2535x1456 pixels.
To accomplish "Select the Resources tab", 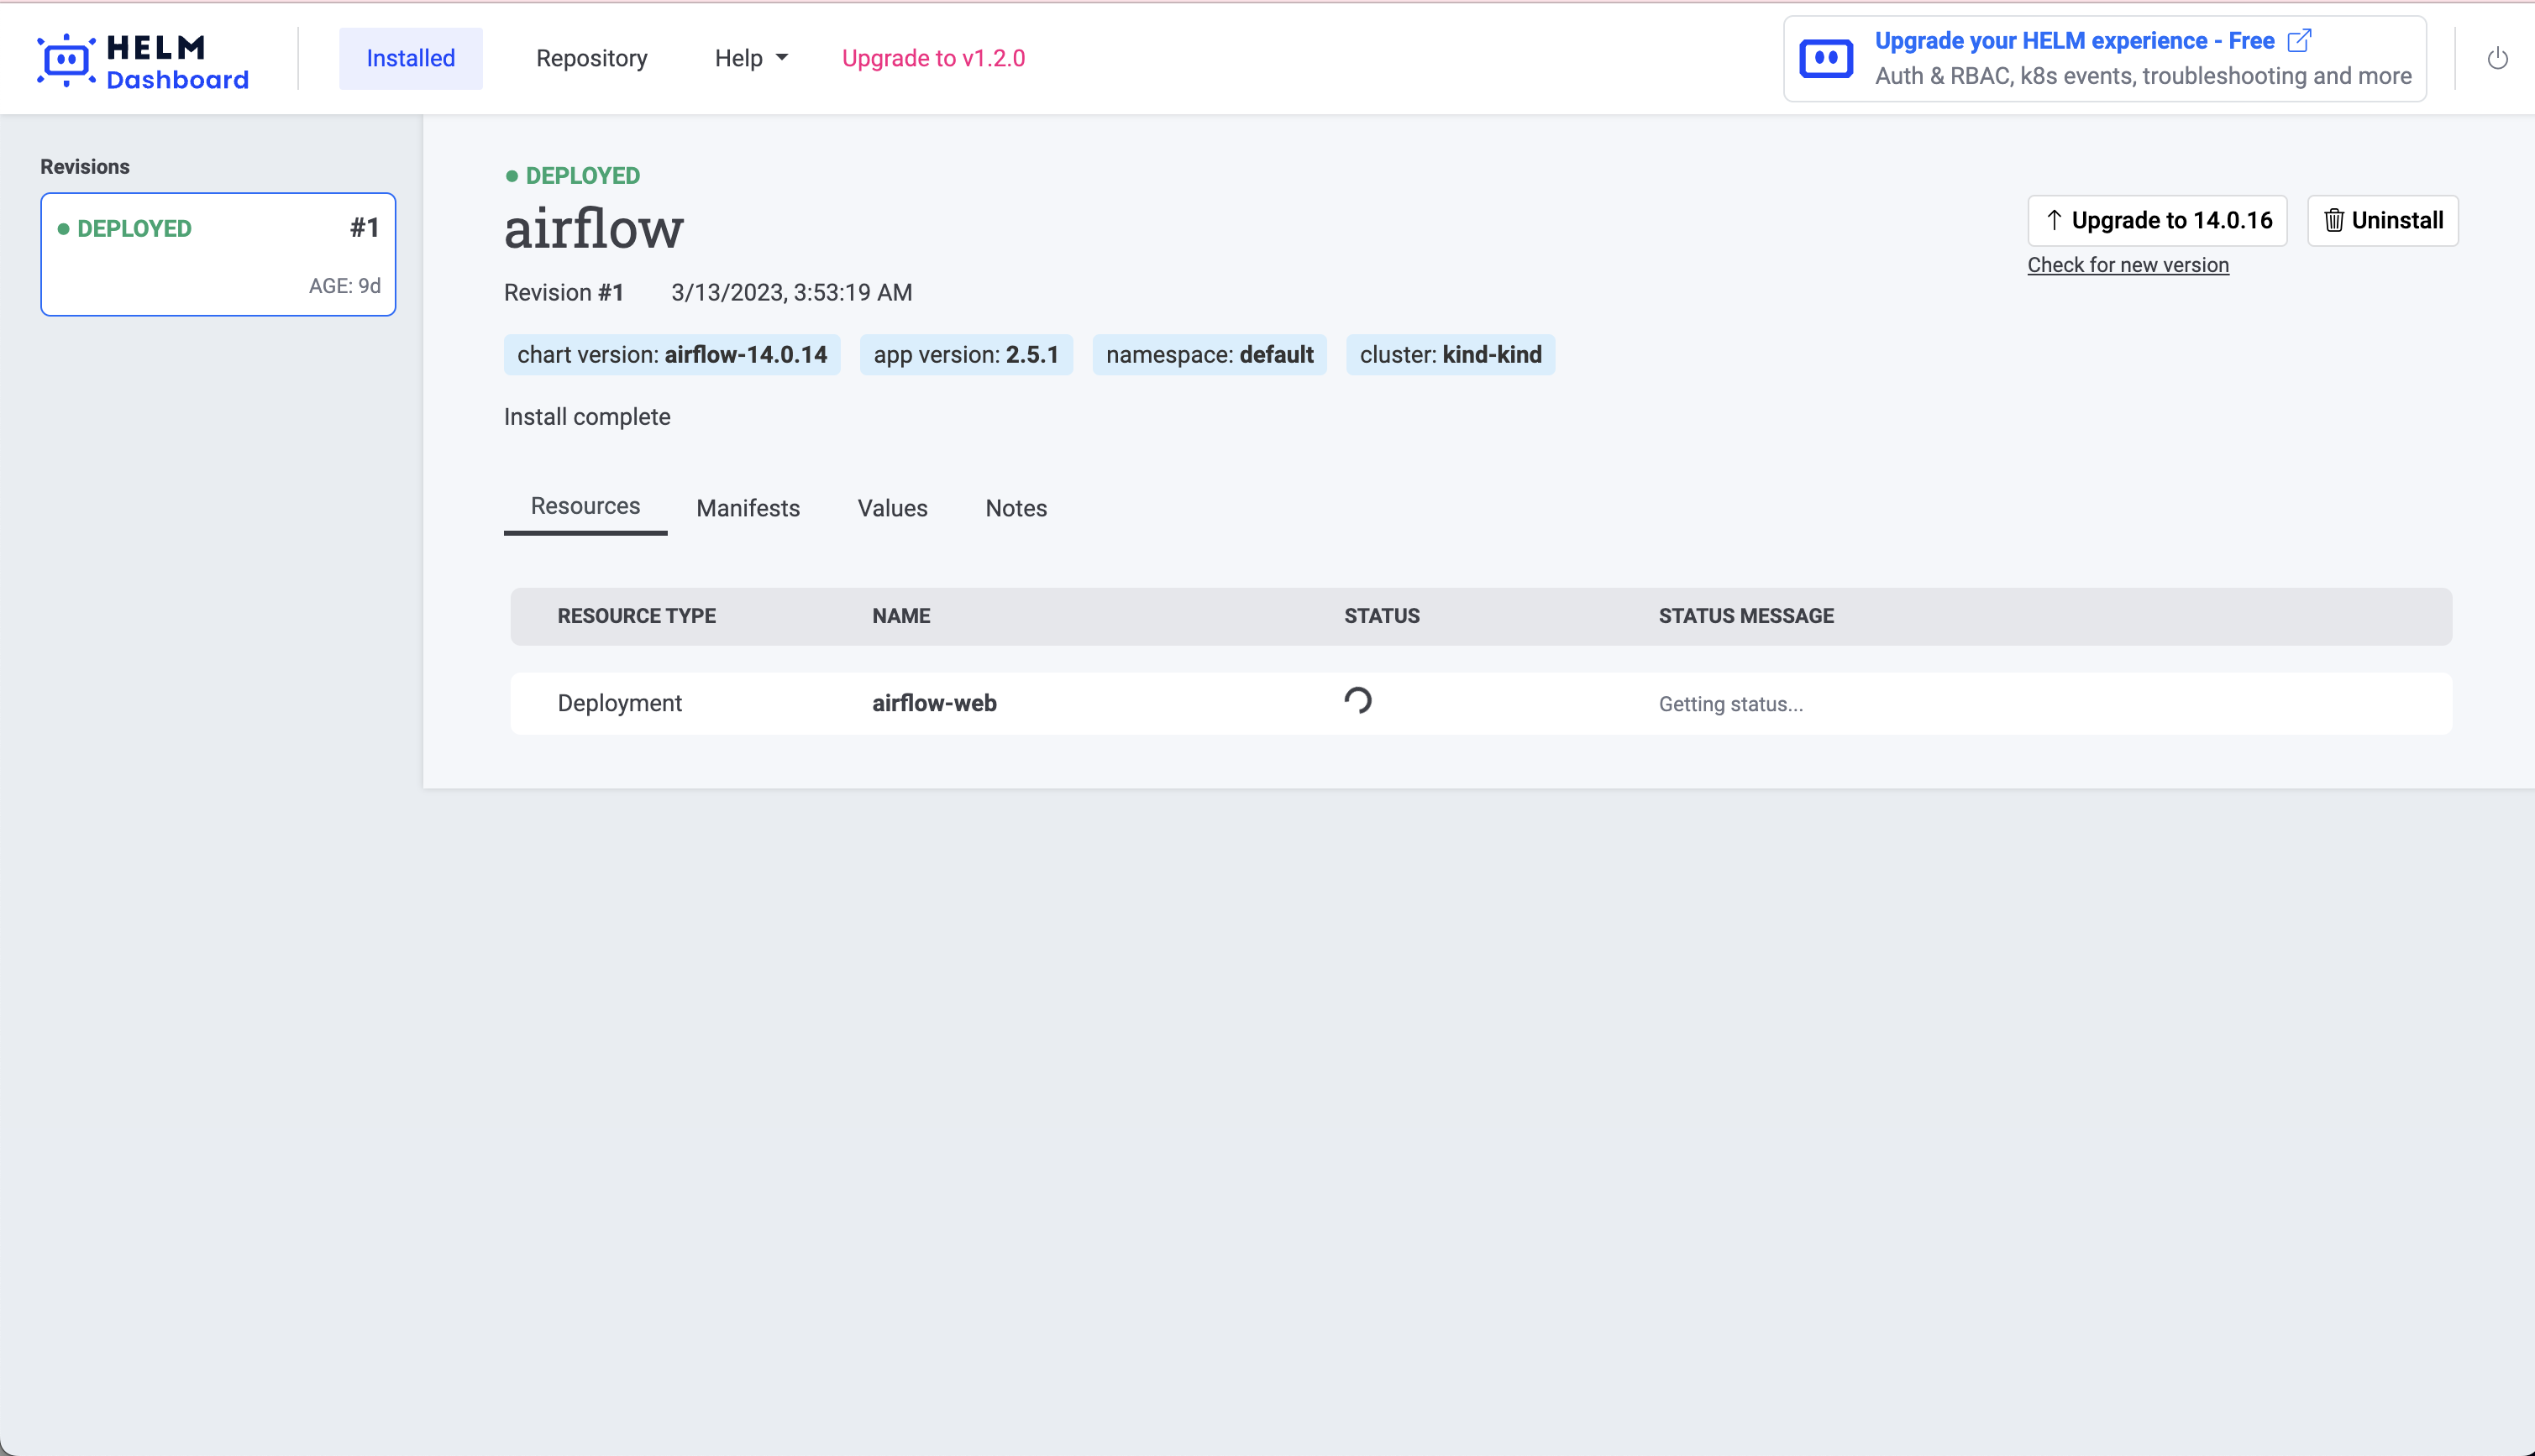I will coord(585,506).
